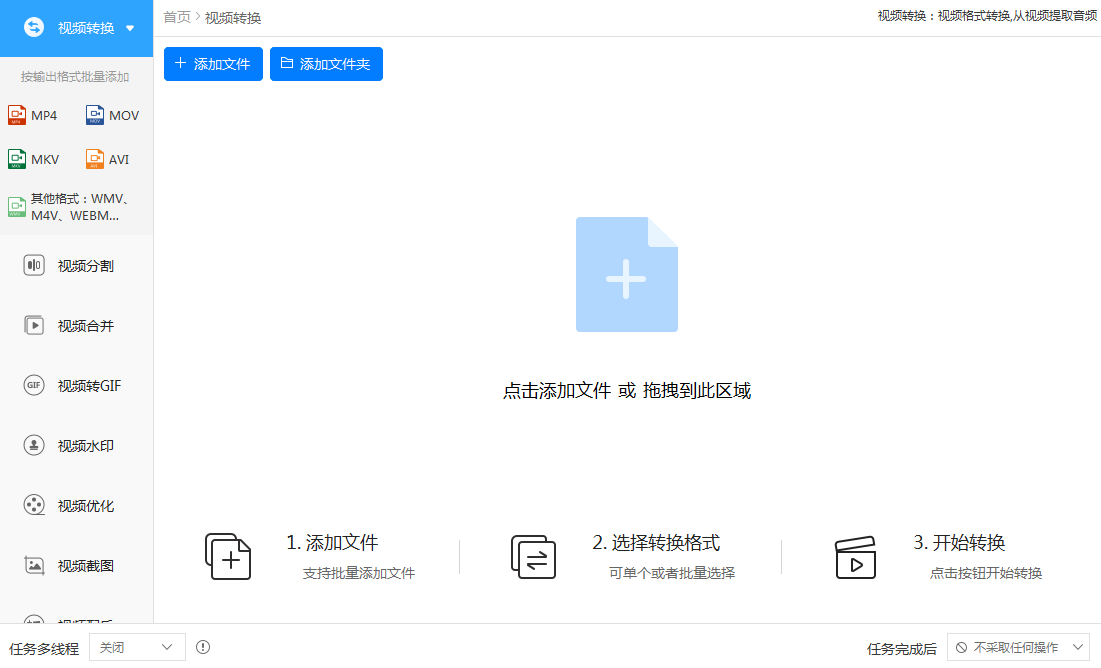Click 支持批量添加文件 description text
The width and height of the screenshot is (1101, 668).
coord(359,573)
